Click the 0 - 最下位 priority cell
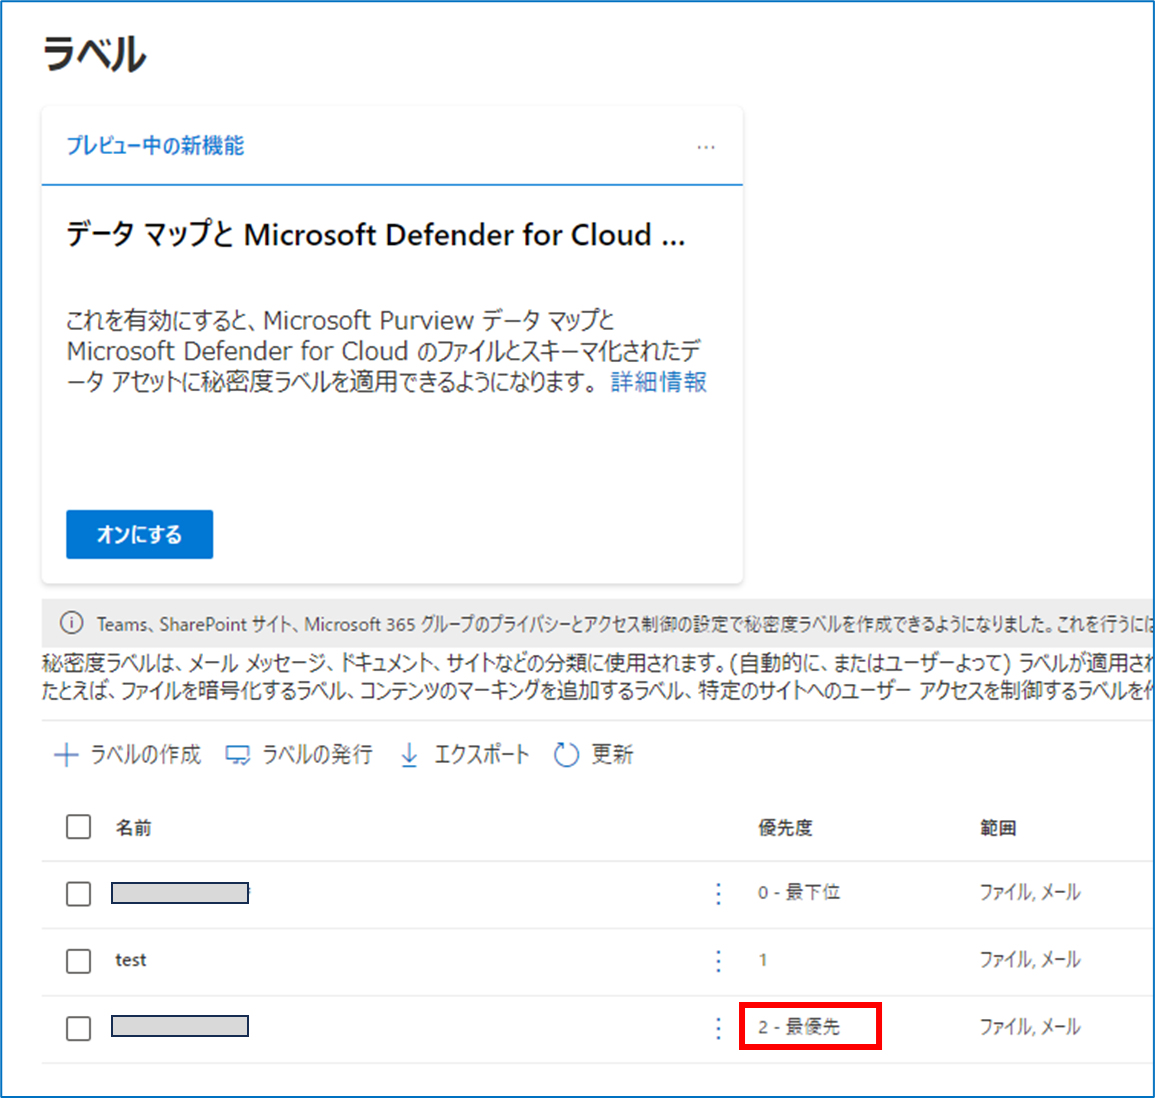Screen dimensions: 1155x1098 click(799, 893)
